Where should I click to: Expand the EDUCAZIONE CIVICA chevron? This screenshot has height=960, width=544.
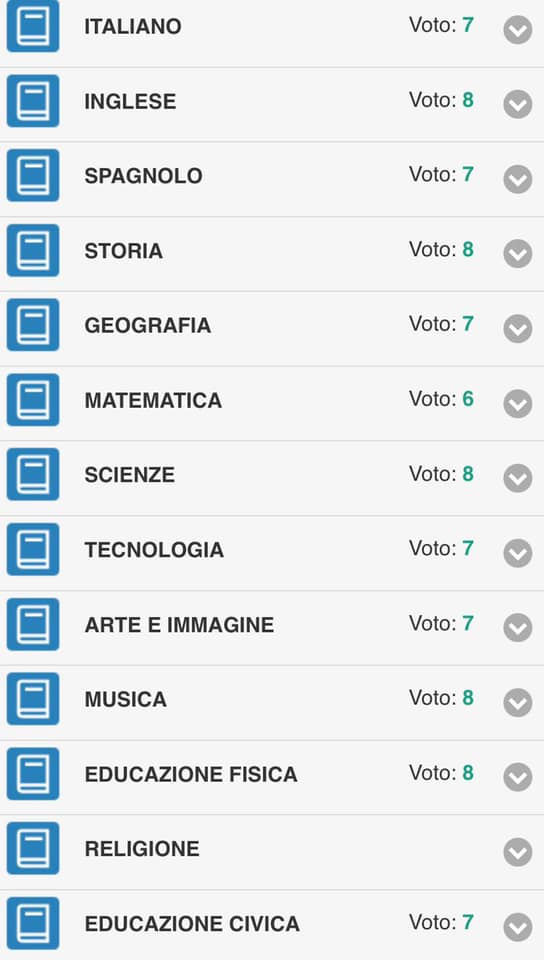pyautogui.click(x=518, y=927)
